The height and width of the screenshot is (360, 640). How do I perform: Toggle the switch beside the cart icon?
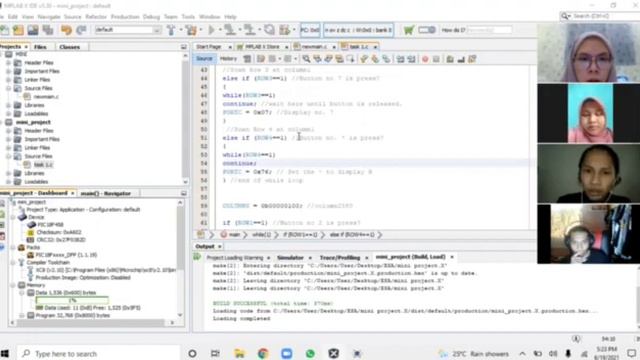click(x=427, y=30)
